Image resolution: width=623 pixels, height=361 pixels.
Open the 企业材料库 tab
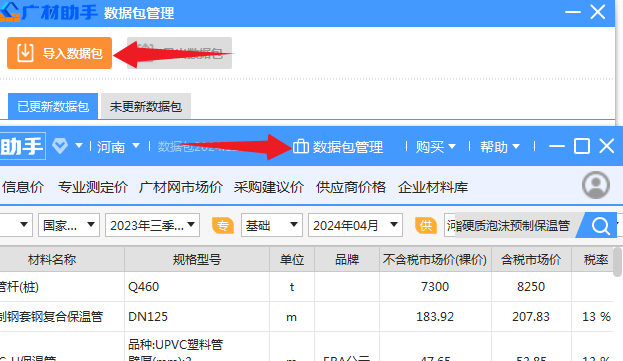(x=433, y=187)
